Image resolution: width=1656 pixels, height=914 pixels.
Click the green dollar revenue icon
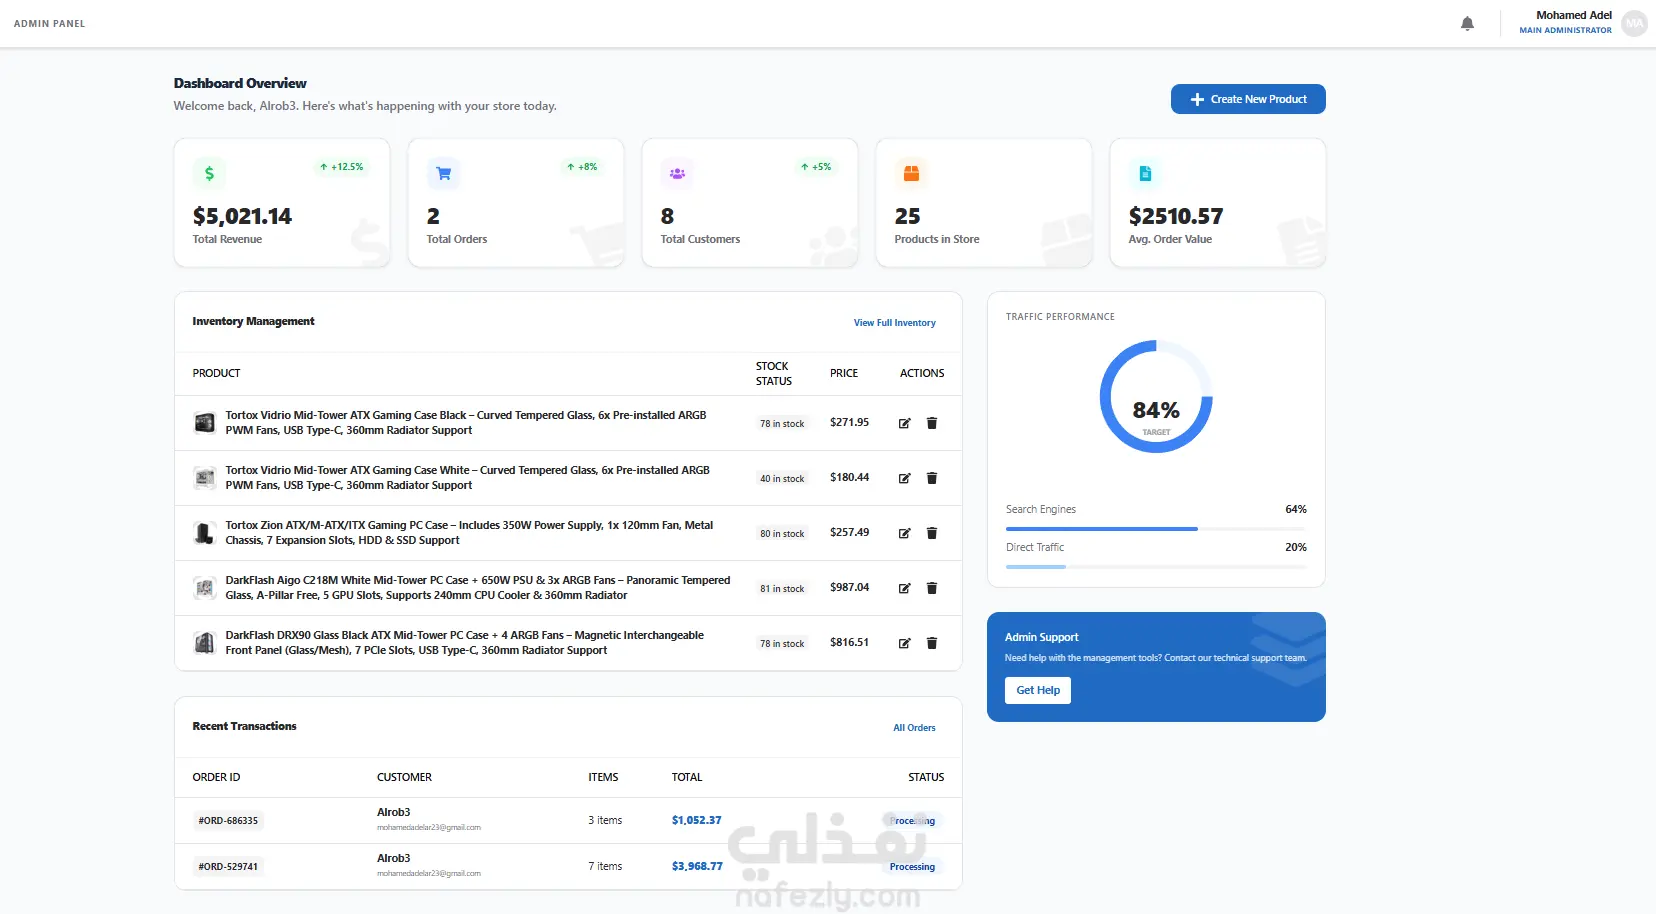(x=209, y=173)
